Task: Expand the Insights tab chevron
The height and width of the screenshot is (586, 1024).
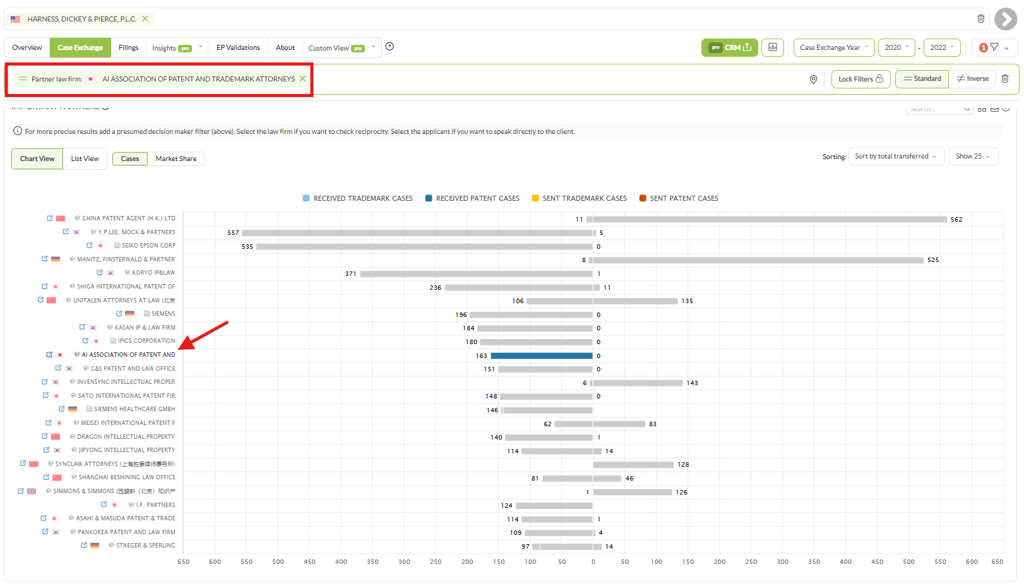Action: point(200,47)
